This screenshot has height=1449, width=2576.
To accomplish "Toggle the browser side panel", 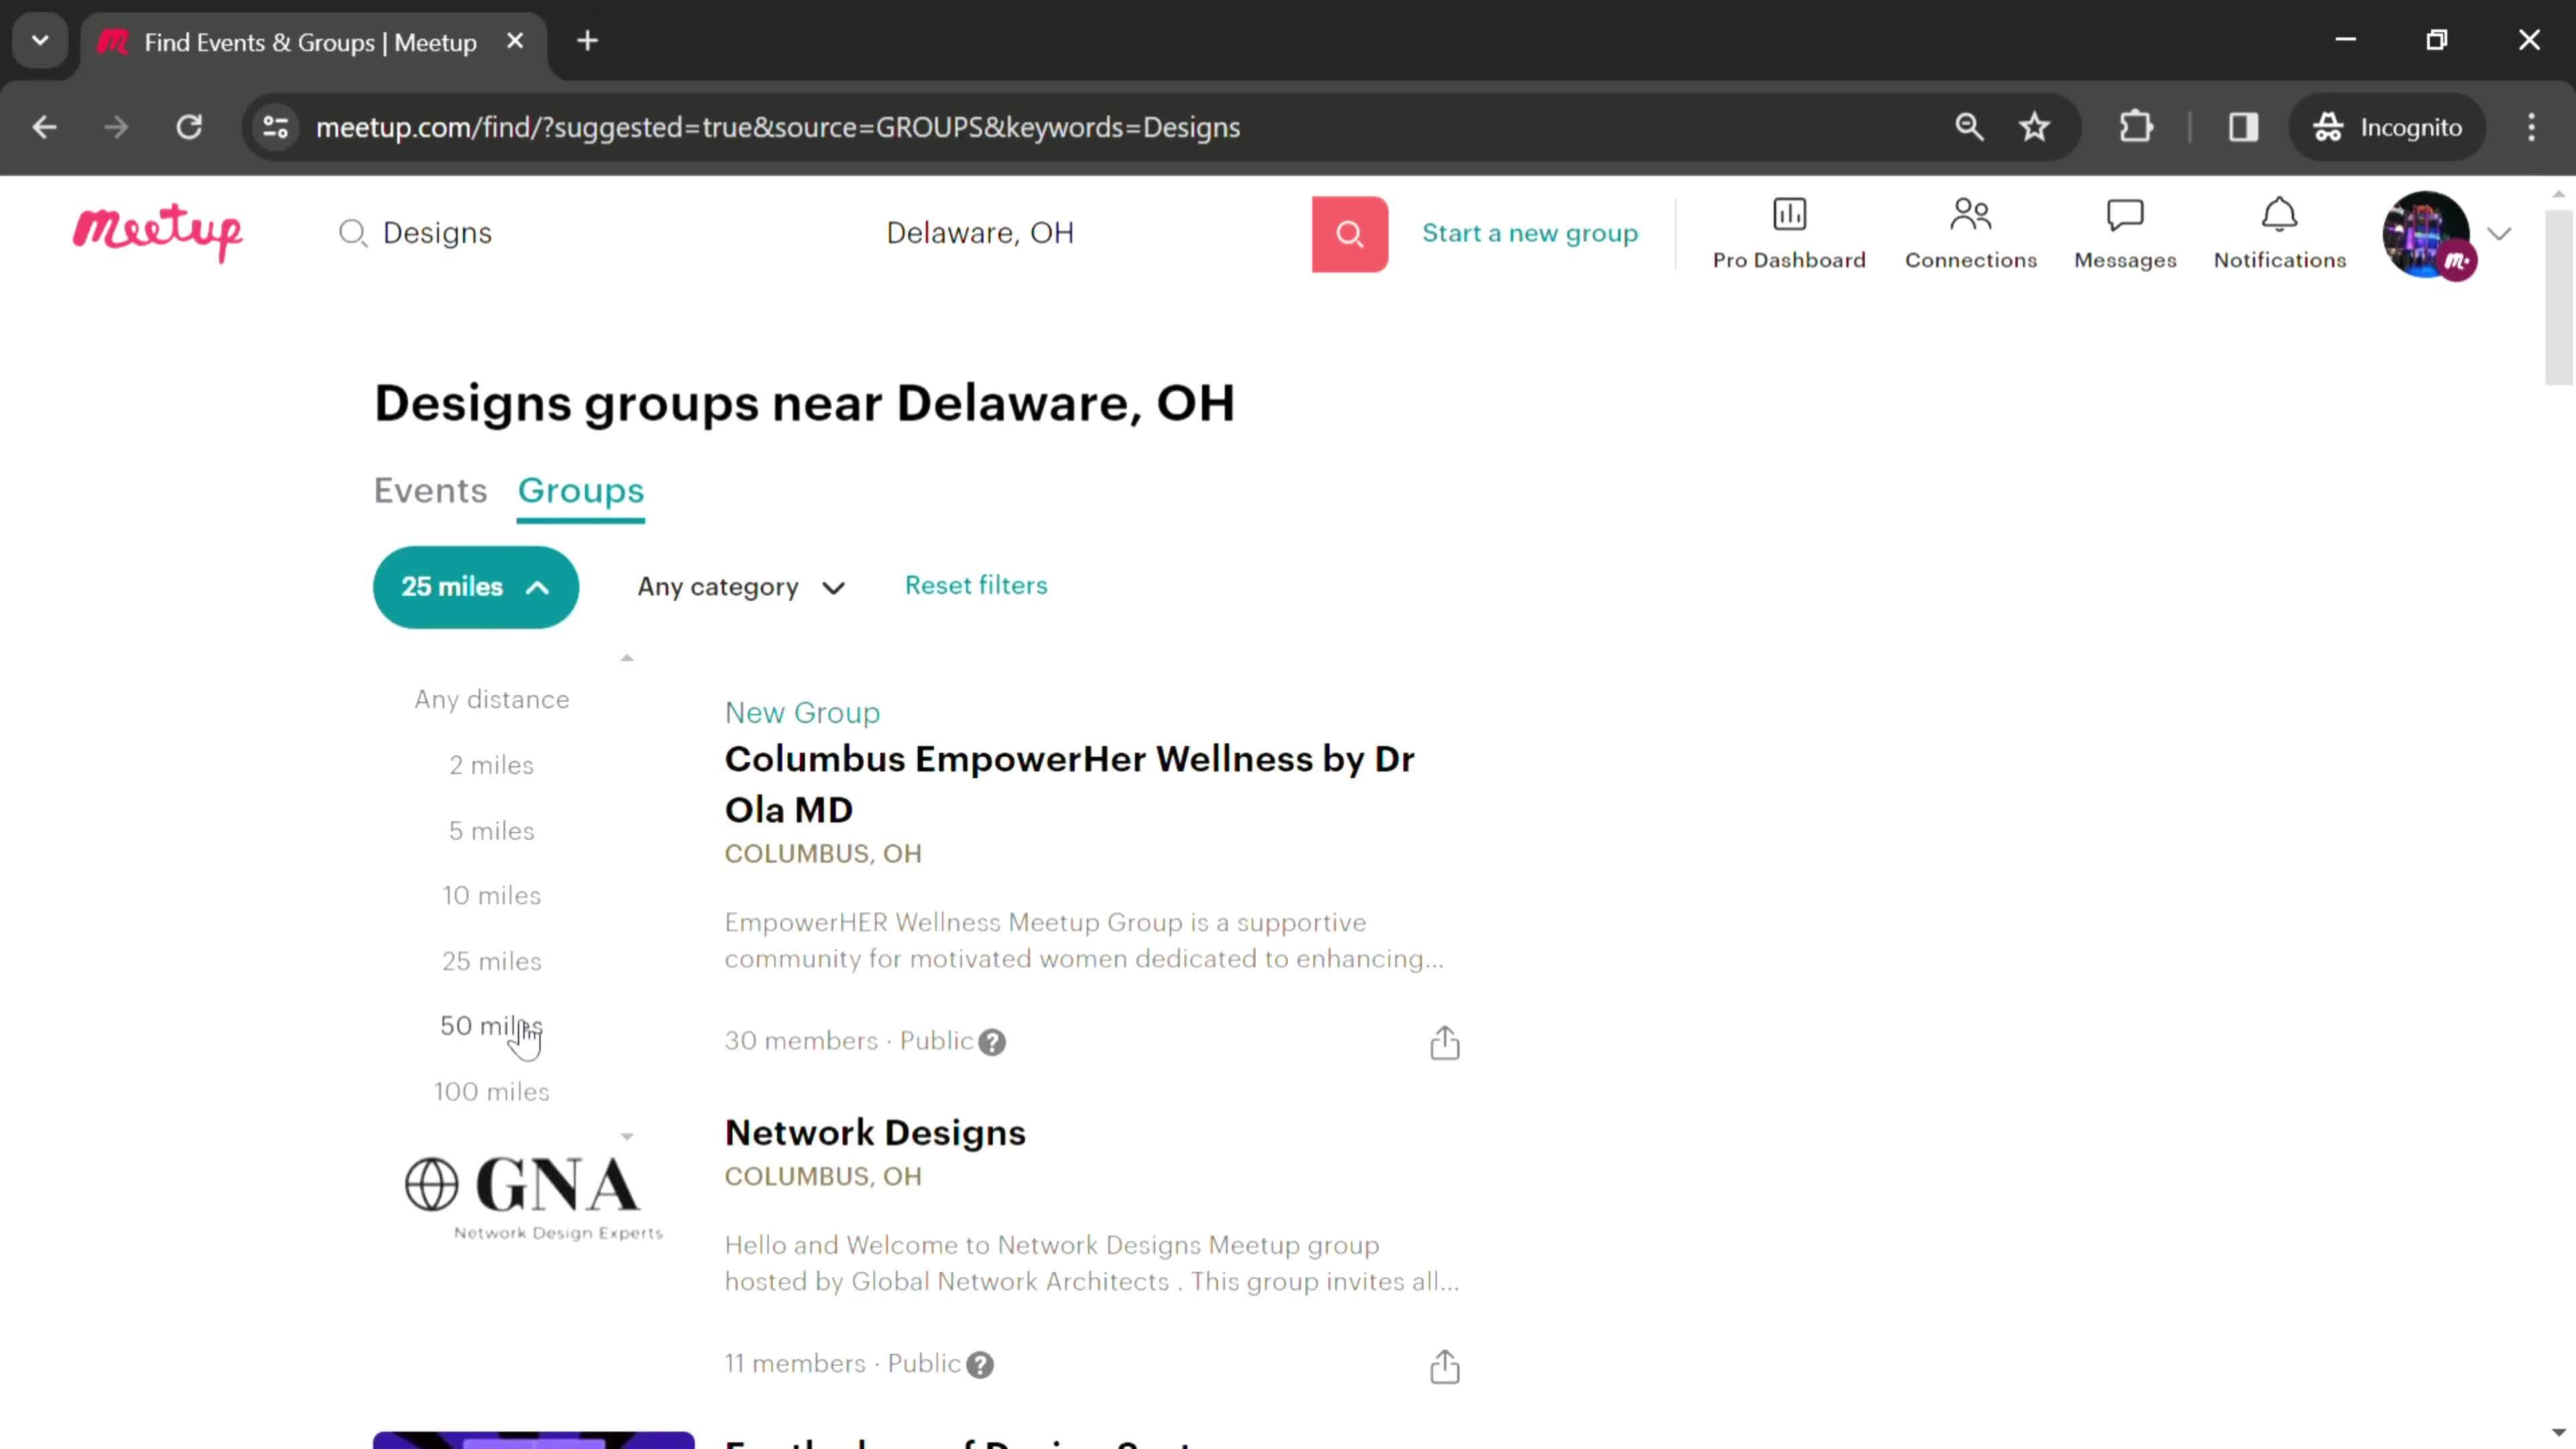I will tap(2243, 127).
